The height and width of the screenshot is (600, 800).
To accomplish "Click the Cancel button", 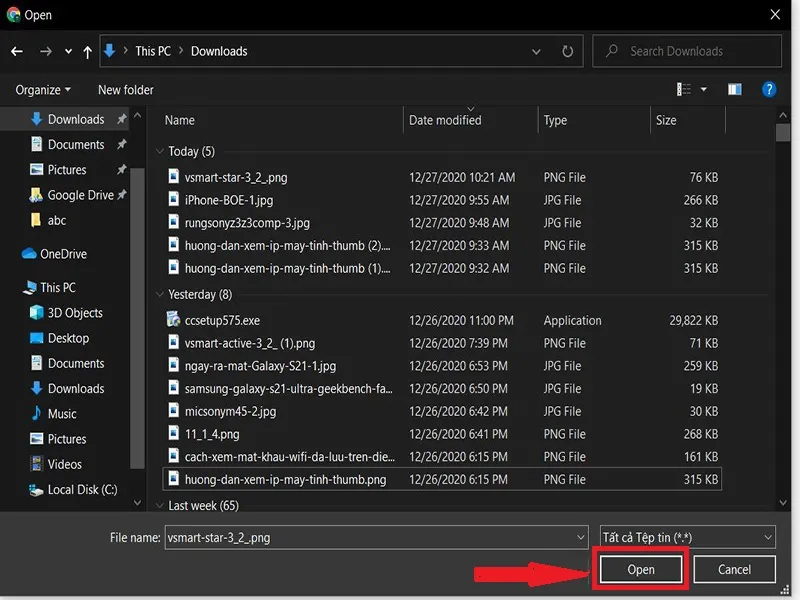I will (734, 569).
